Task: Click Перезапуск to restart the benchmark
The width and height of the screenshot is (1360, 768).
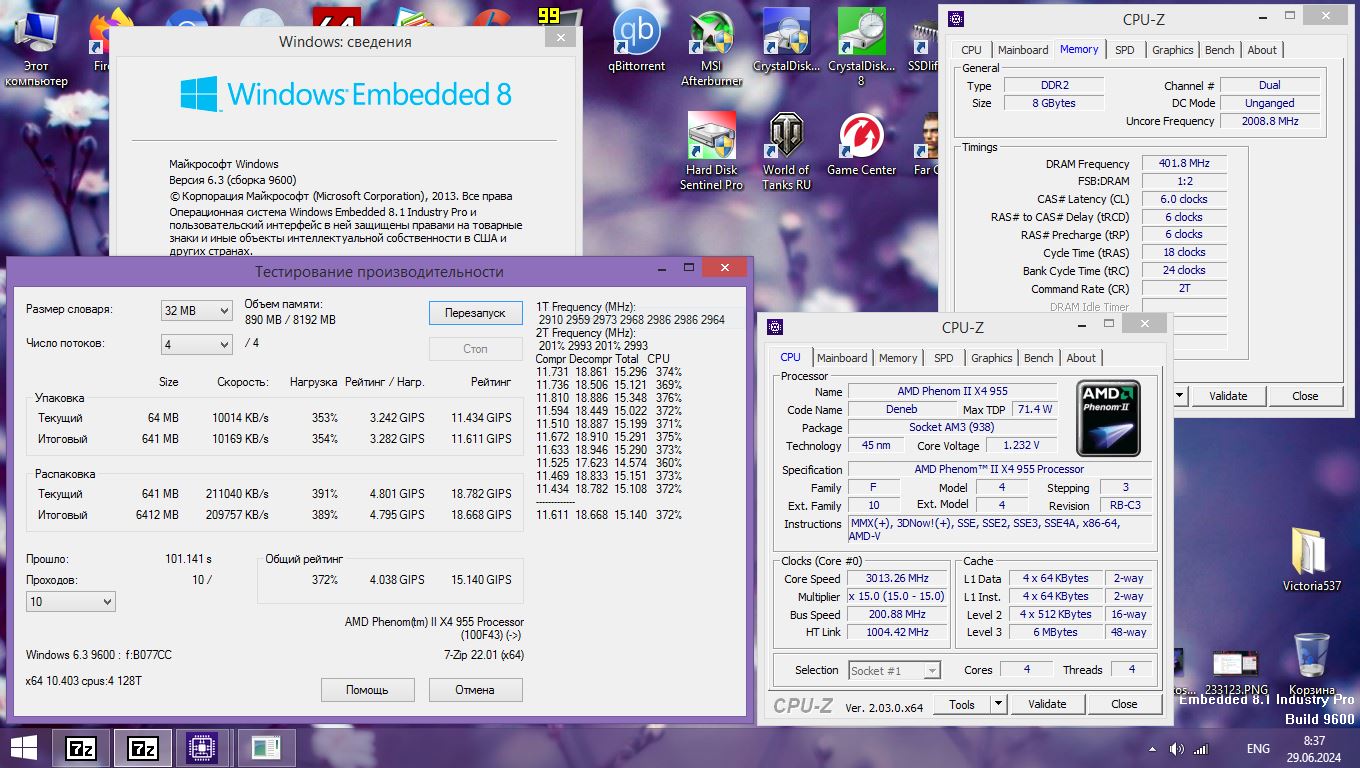Action: coord(475,312)
